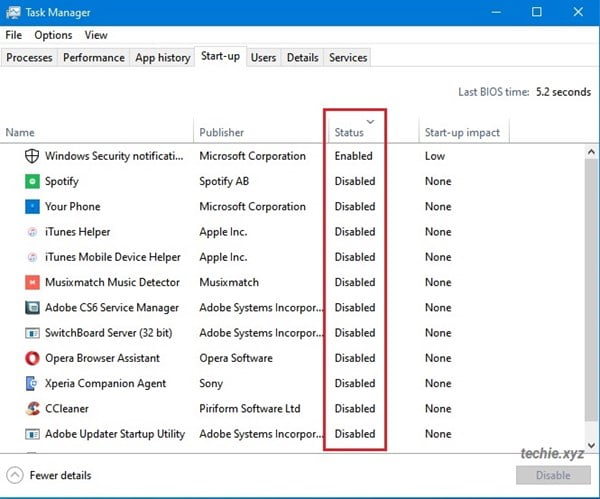Click the Adobe Updater Startup Utility icon

(32, 434)
